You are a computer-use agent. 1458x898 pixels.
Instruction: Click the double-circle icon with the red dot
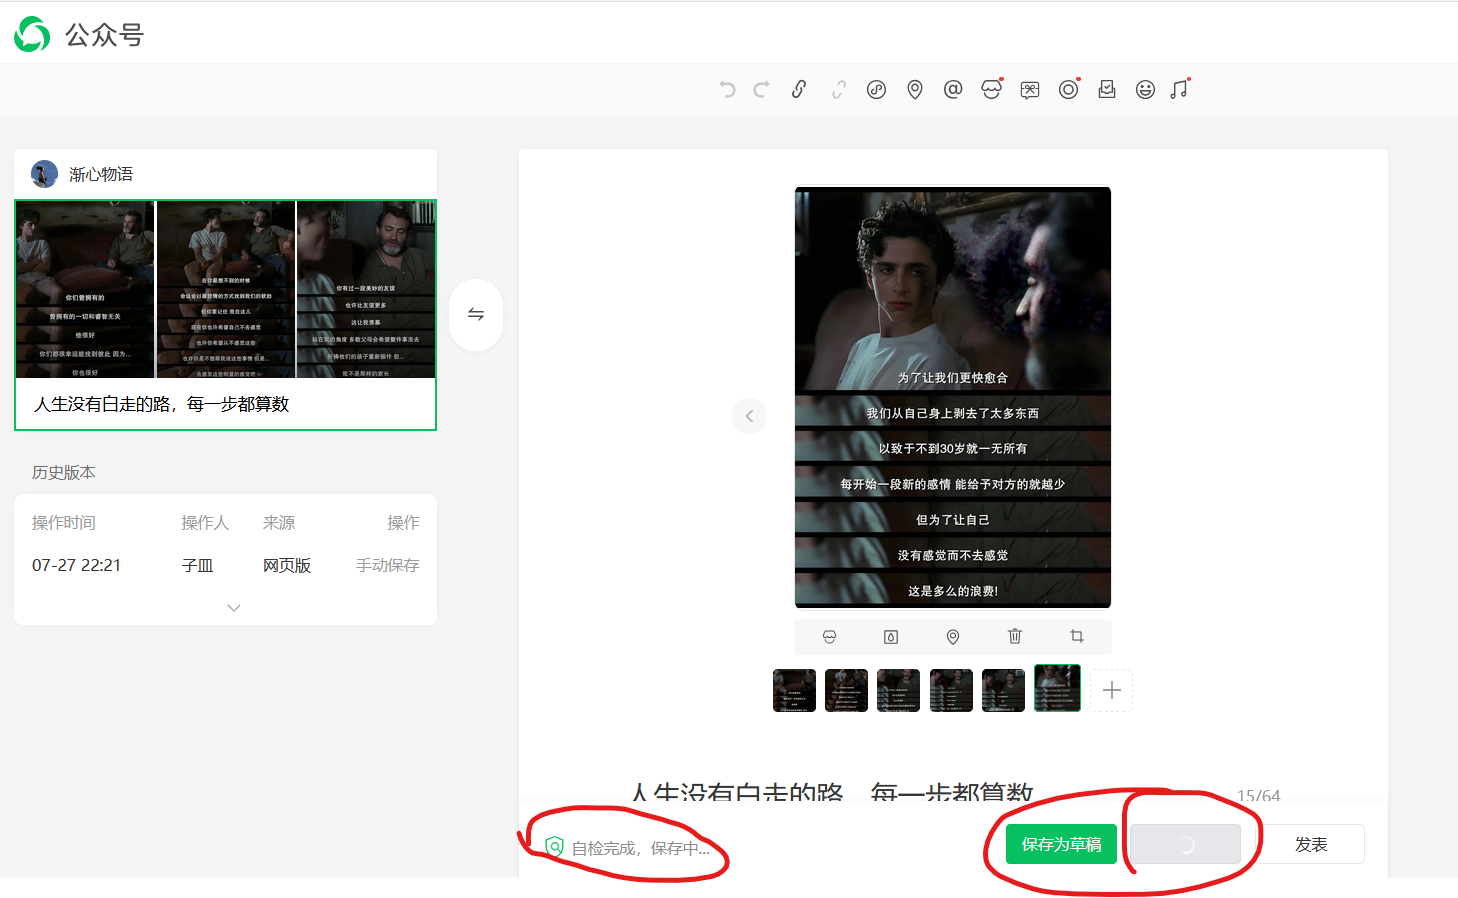1068,89
